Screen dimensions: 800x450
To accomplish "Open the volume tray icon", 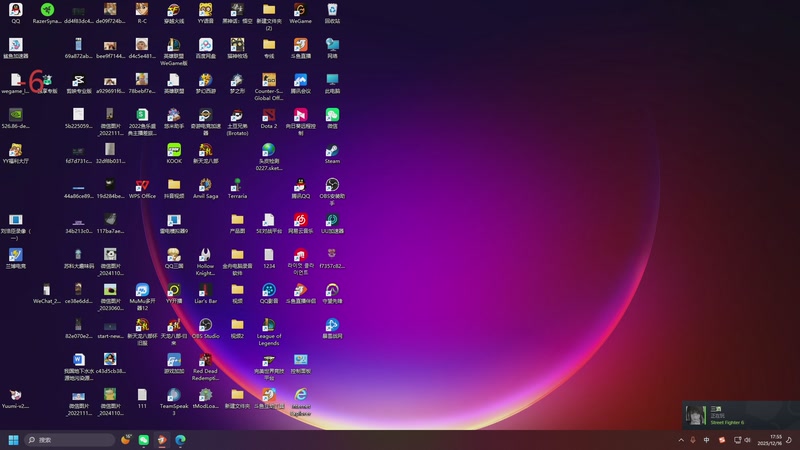I will tap(747, 440).
